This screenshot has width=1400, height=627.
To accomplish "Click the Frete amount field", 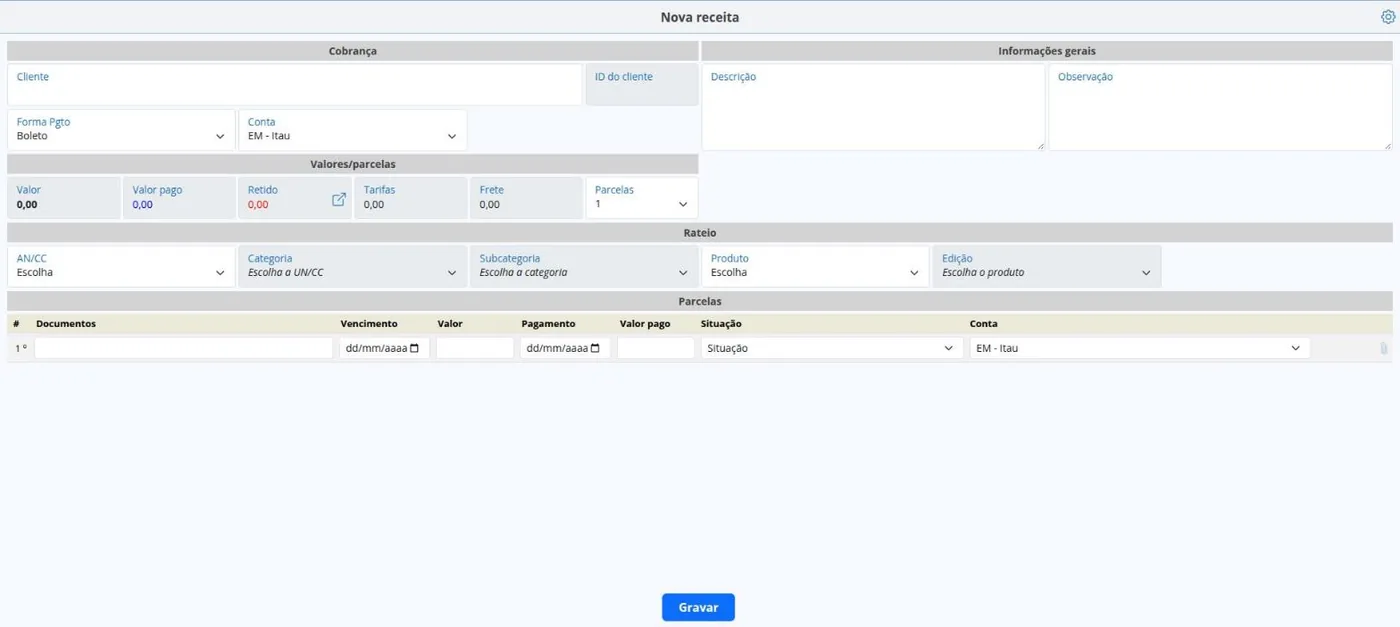I will (x=526, y=198).
